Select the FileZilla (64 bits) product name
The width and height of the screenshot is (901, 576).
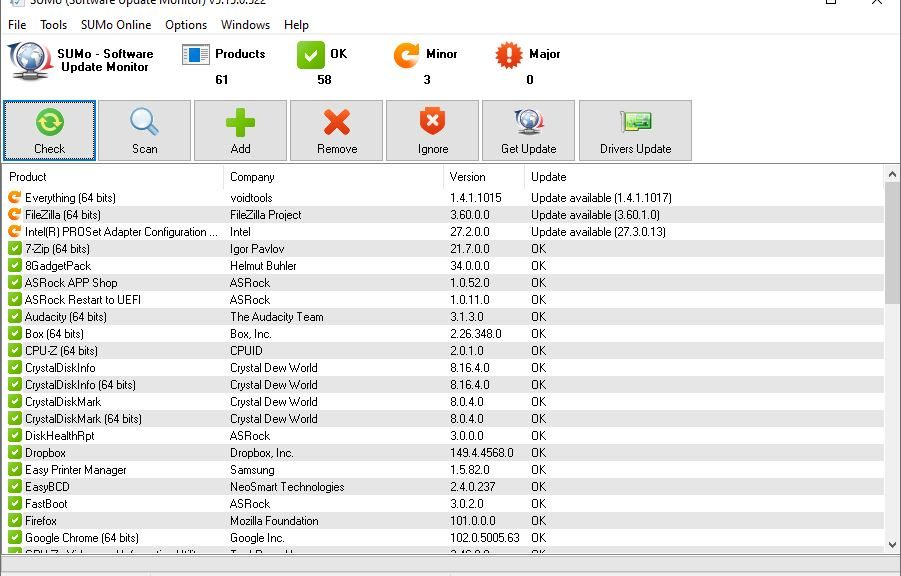tap(63, 215)
